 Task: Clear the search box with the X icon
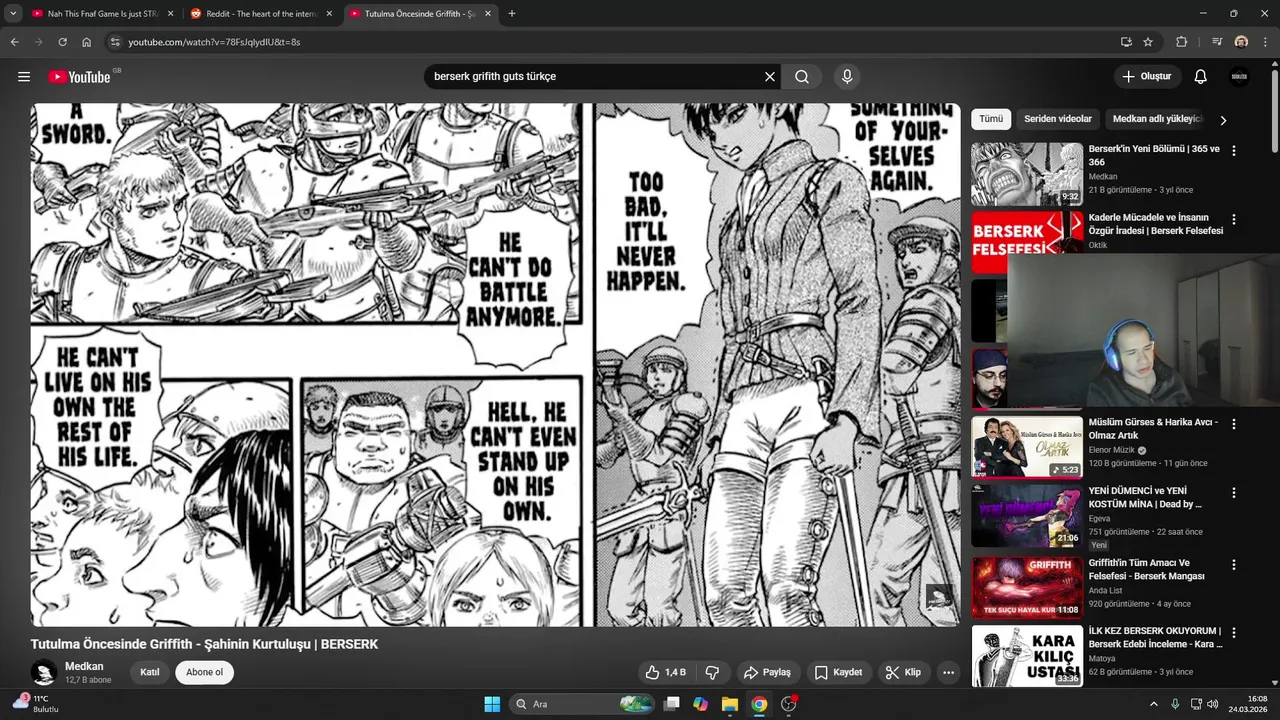click(770, 77)
